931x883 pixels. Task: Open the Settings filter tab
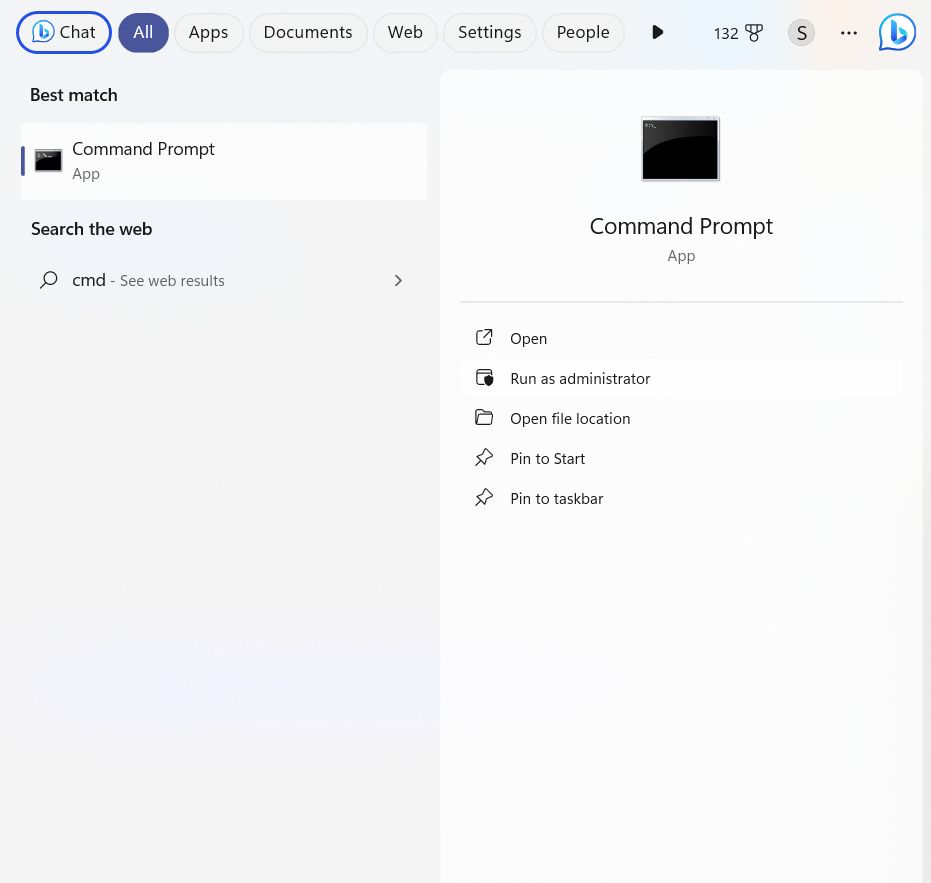[x=489, y=32]
